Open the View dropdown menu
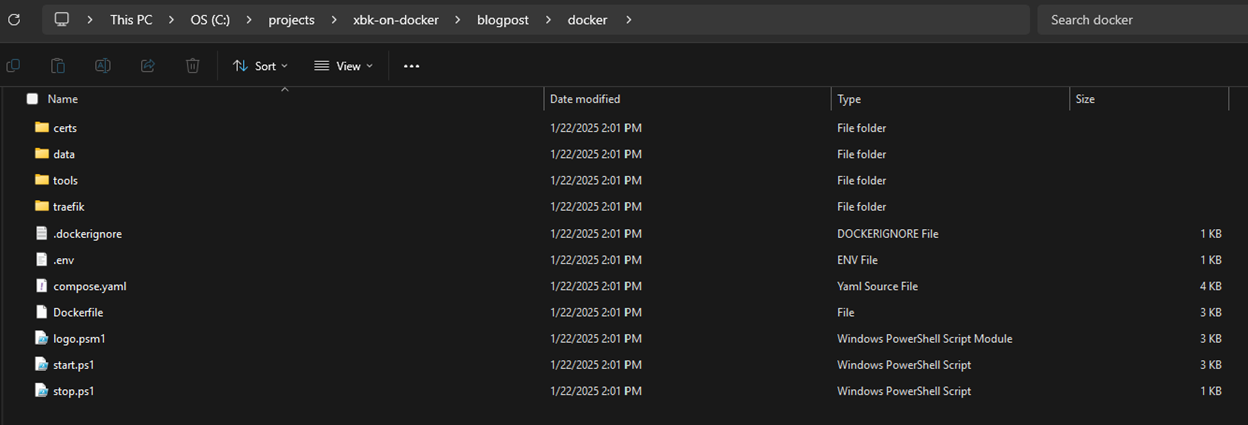Viewport: 1248px width, 425px height. coord(343,66)
